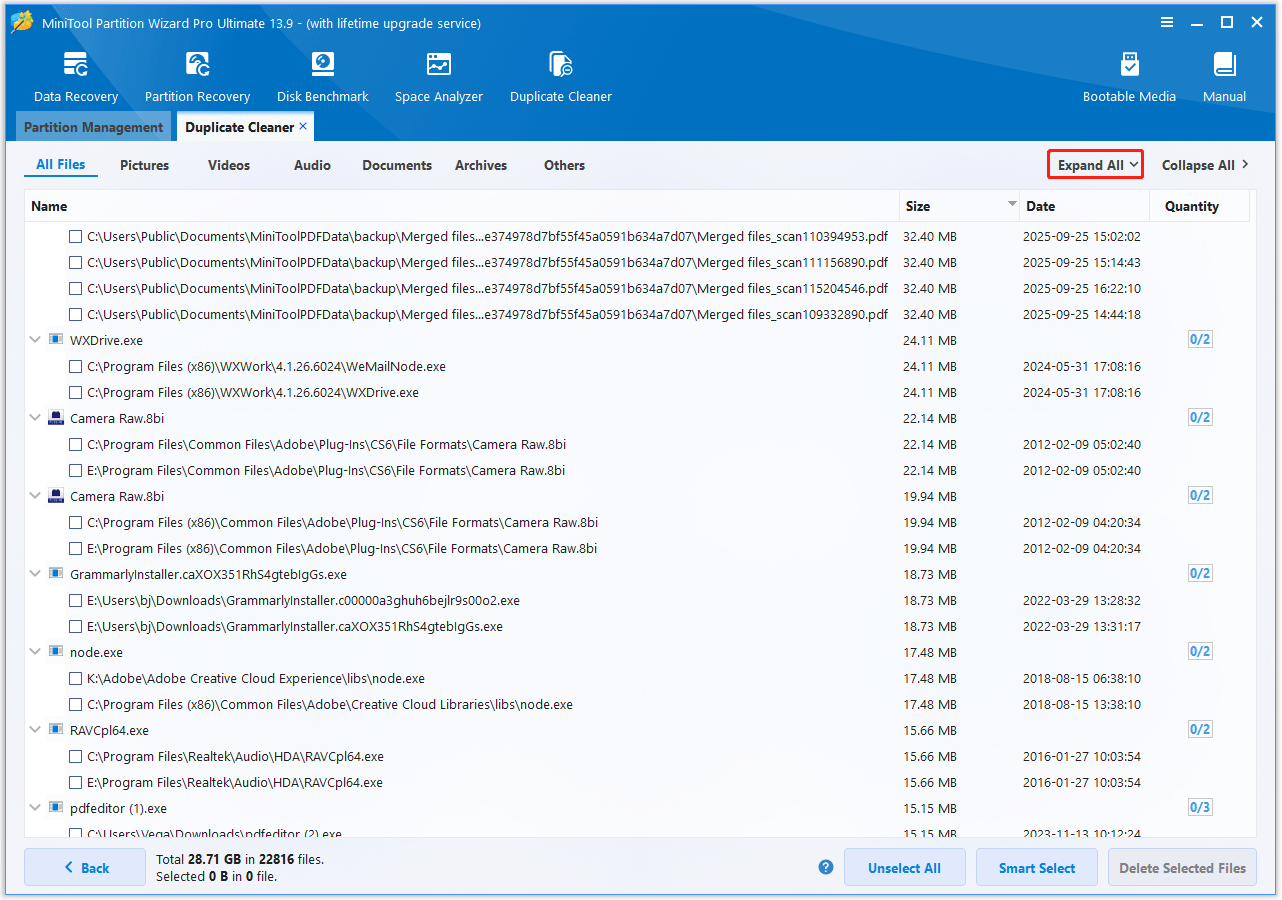Click date 2016-01-27 10:03:54 of C:\ RAVCpl64.exe
Screen dimensions: 1282x900
(x=1082, y=757)
